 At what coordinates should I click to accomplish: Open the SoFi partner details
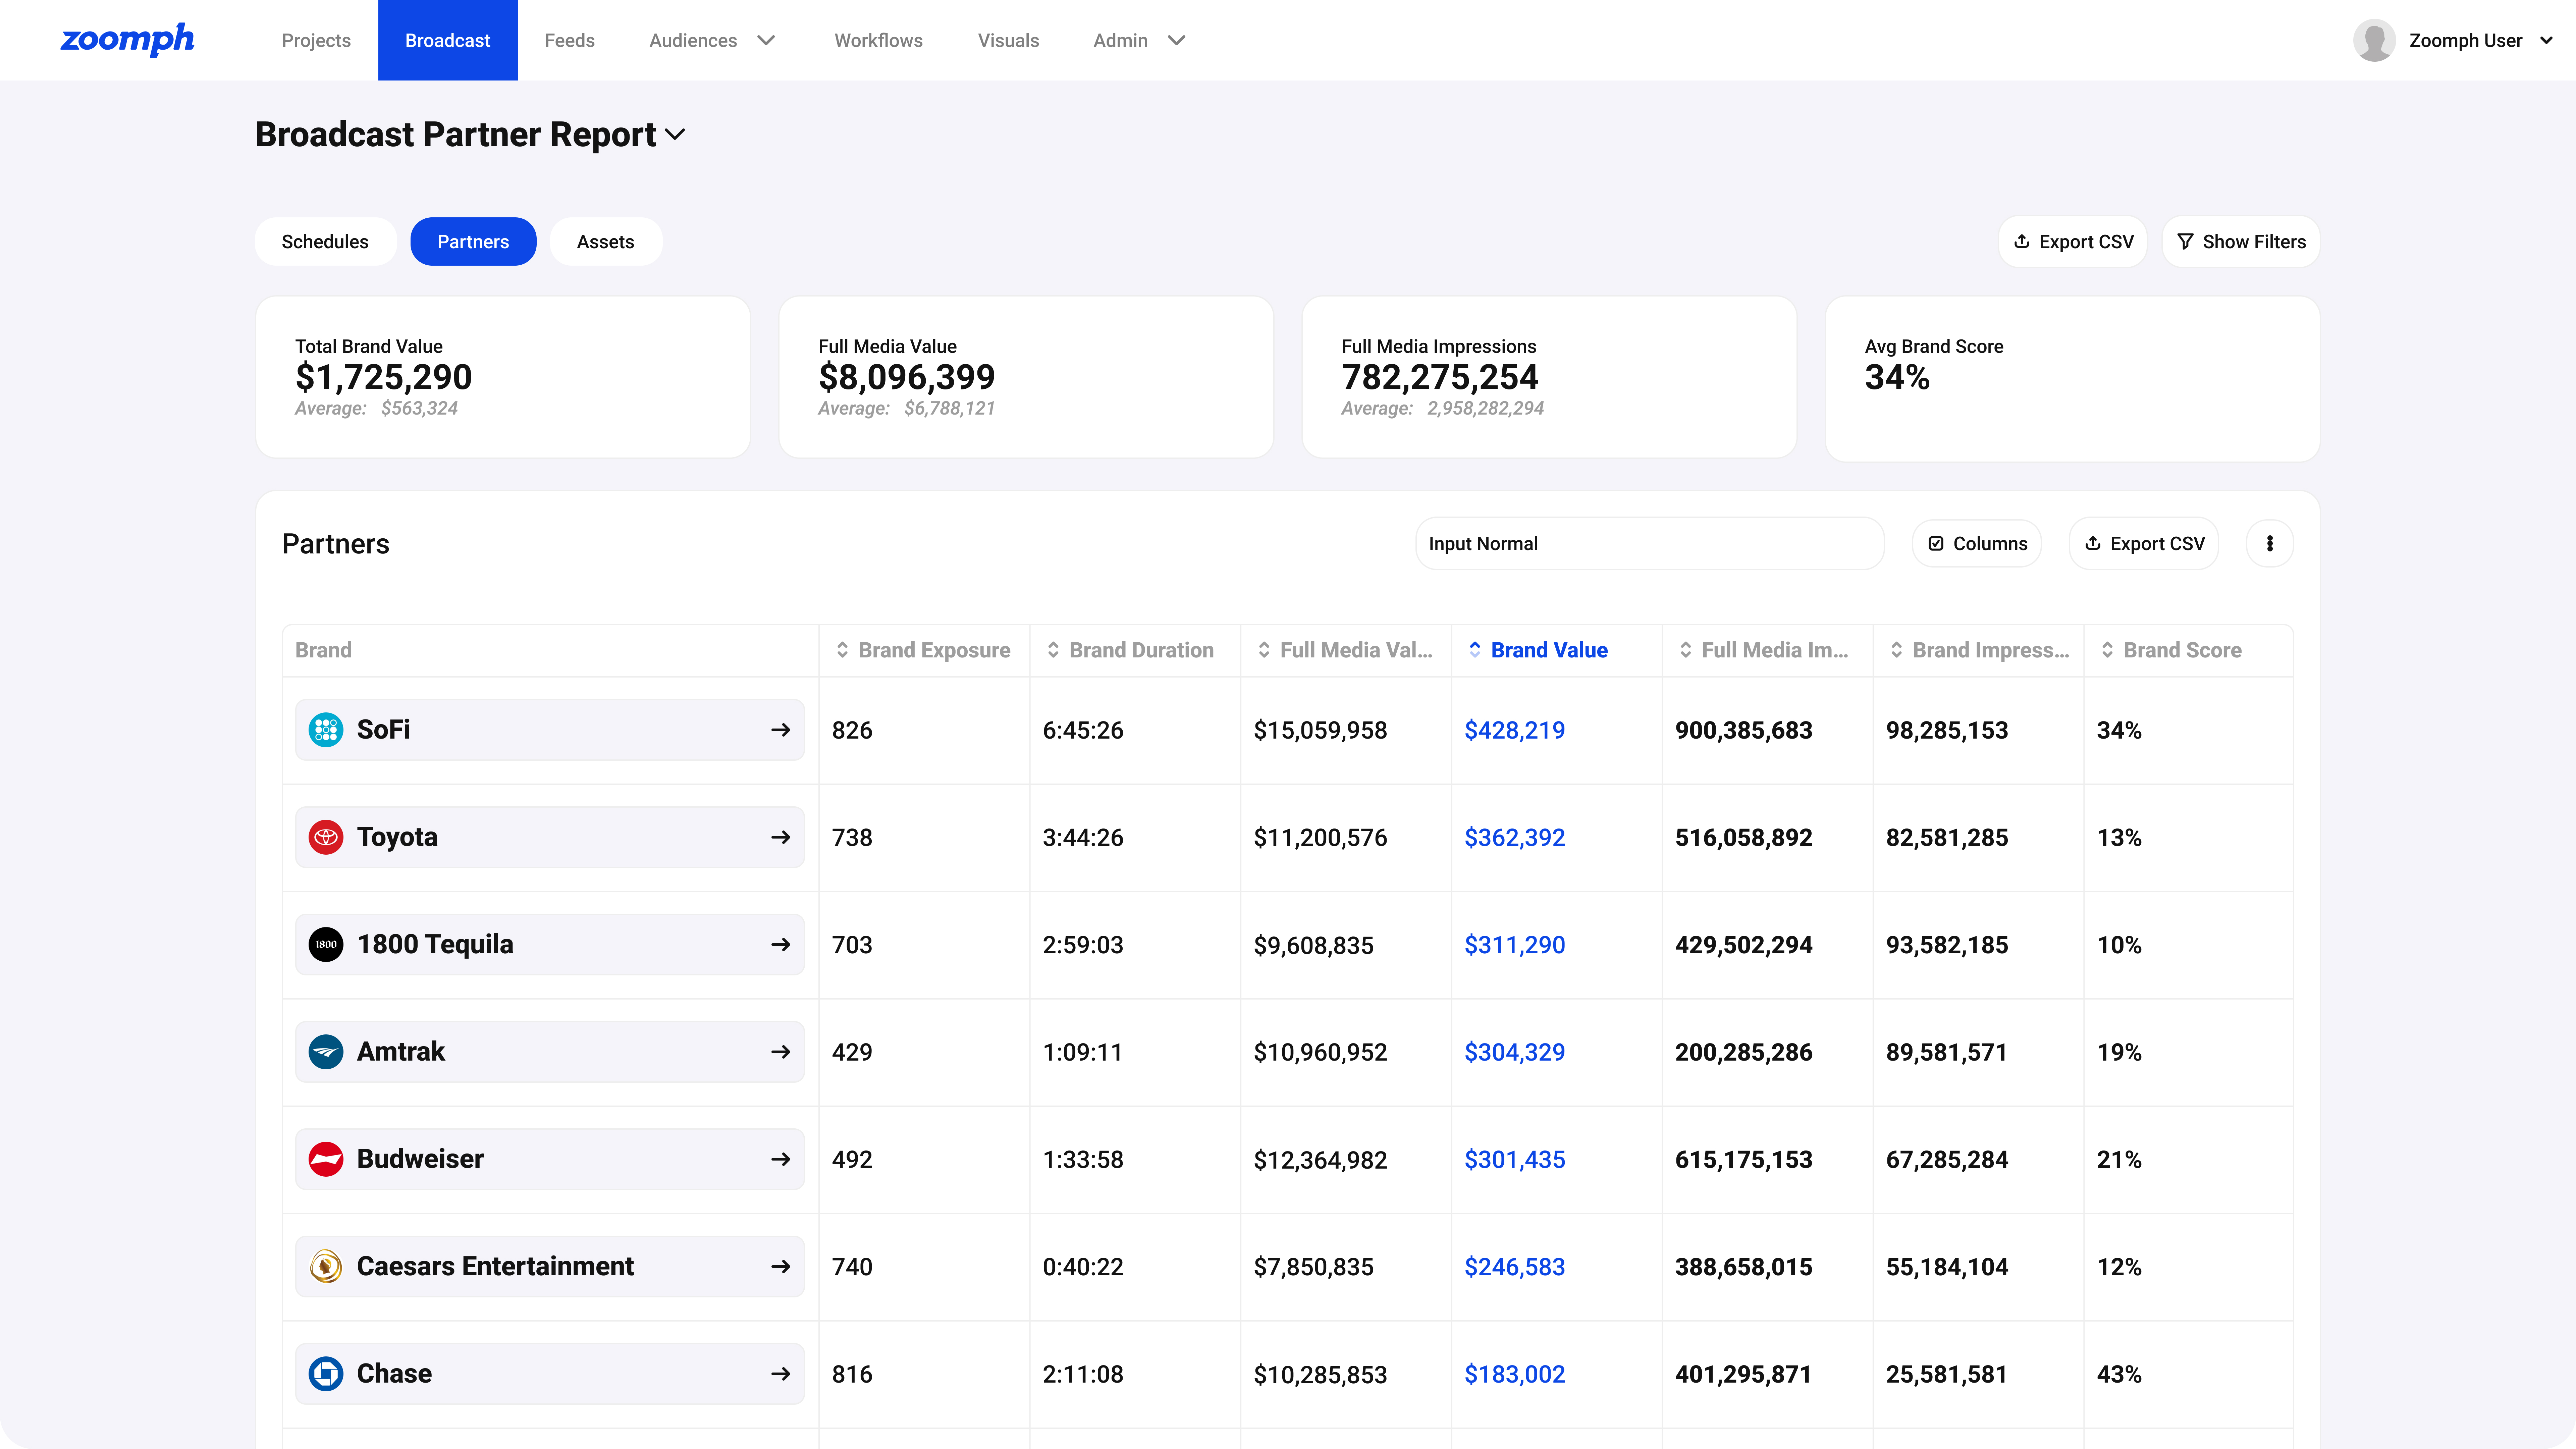coord(550,730)
